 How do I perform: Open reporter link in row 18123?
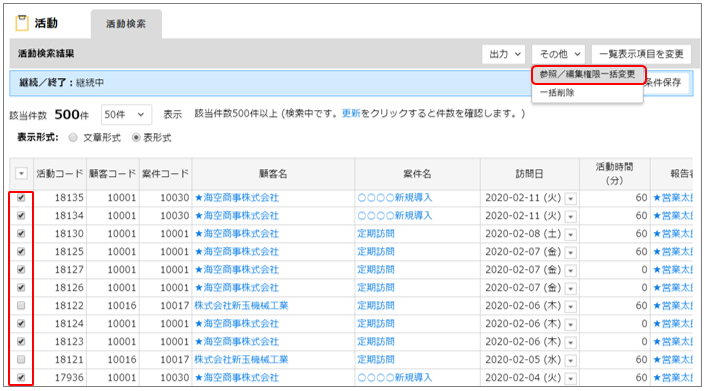[x=673, y=342]
